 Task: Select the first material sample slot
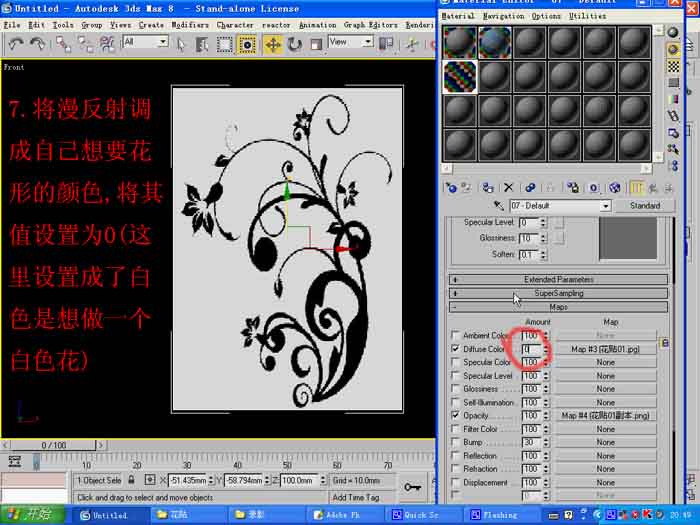[460, 42]
